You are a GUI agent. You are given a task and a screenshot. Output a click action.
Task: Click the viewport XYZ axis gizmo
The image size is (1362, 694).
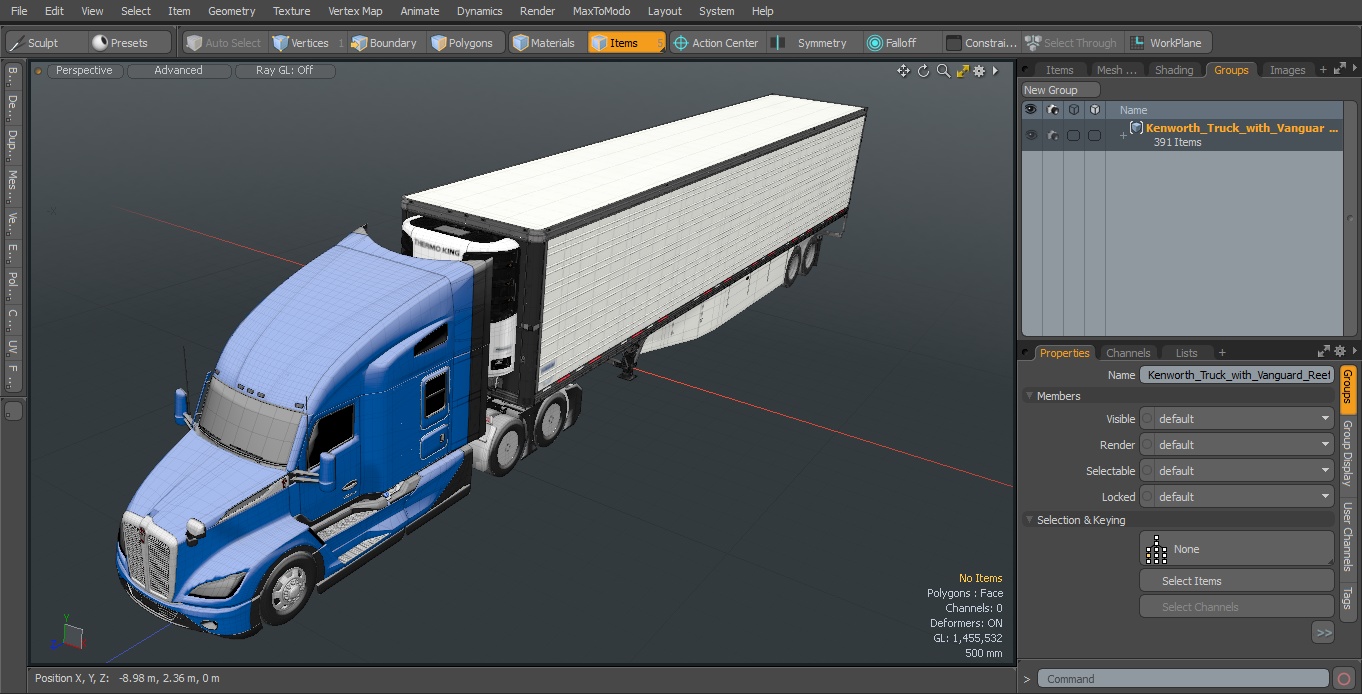(69, 634)
